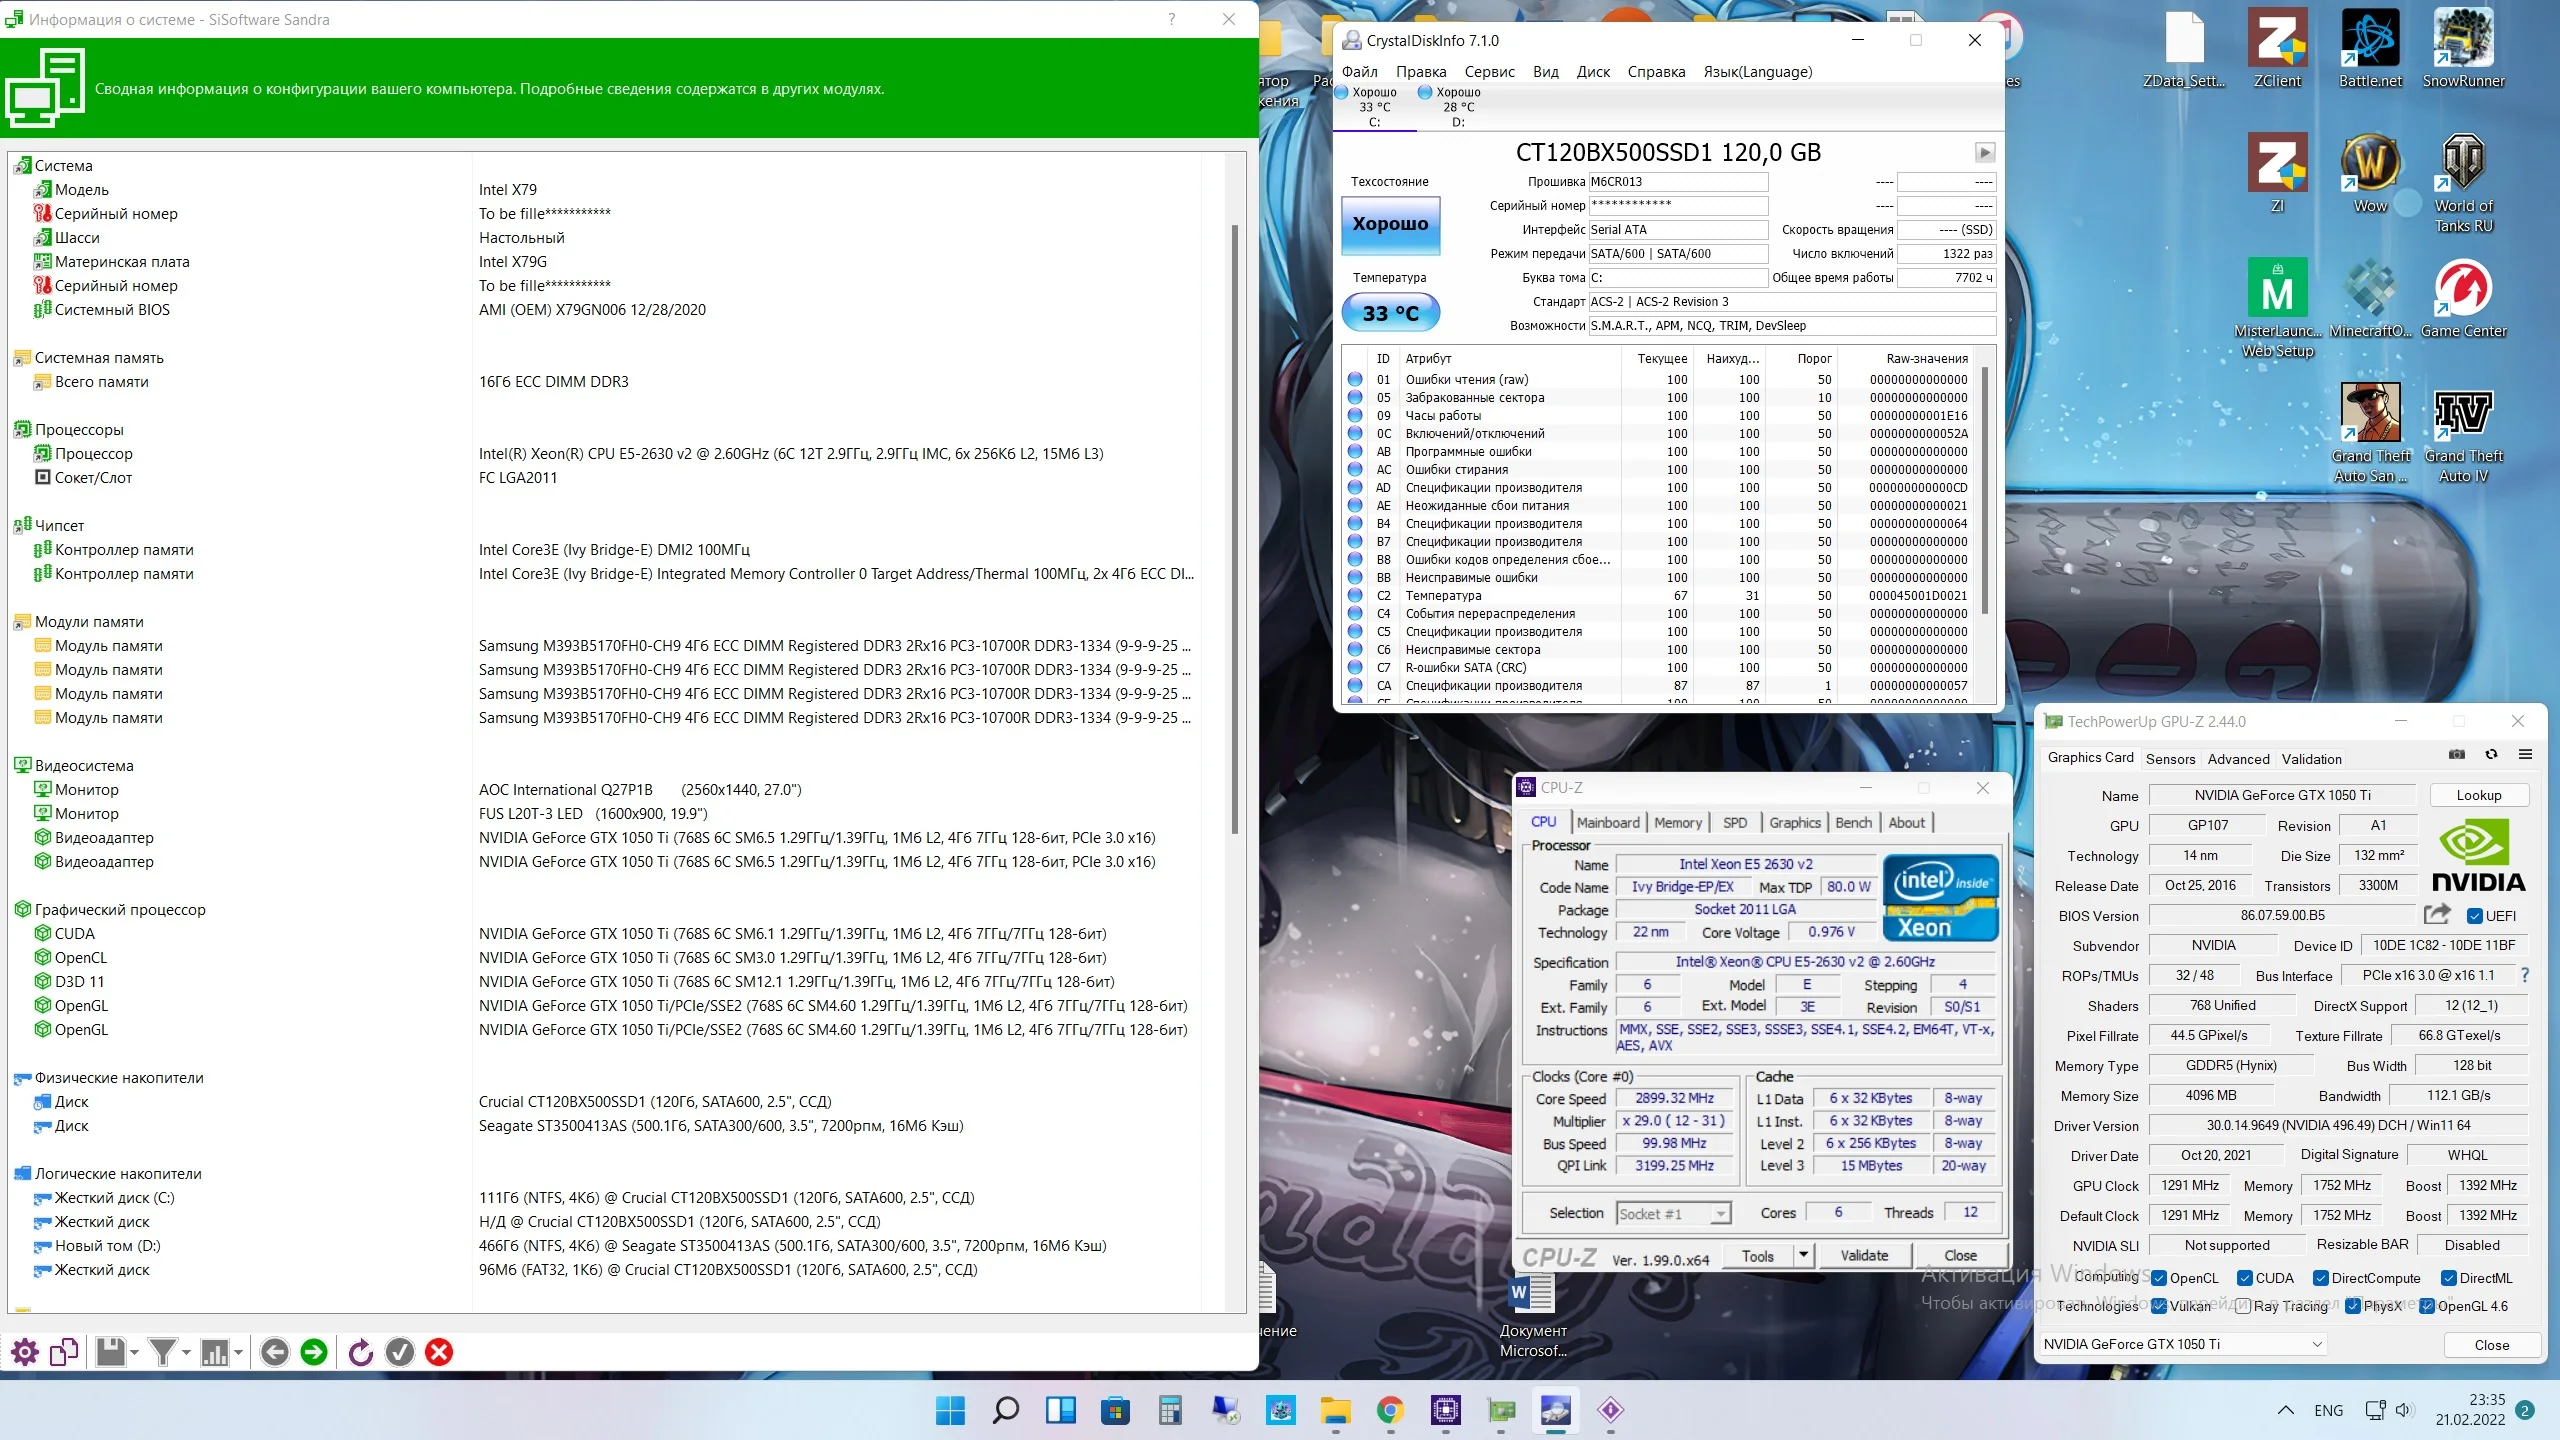Open the Сервис menu in CrystalDiskInfo
This screenshot has width=2560, height=1440.
click(1489, 72)
